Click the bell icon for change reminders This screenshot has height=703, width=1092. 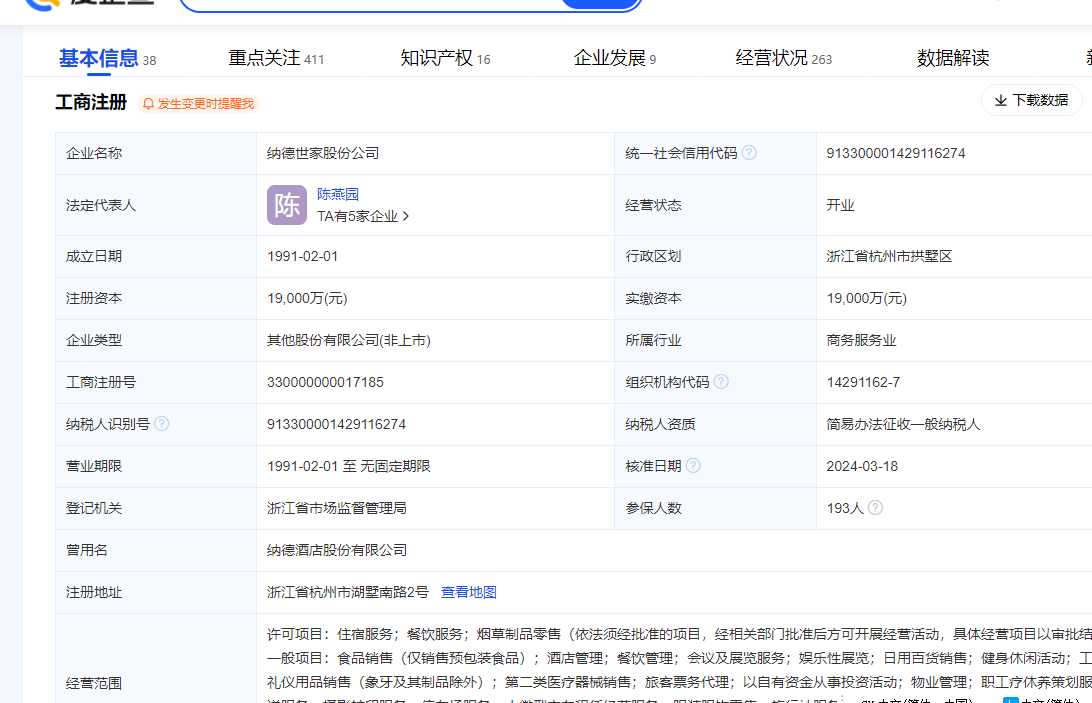tap(148, 104)
